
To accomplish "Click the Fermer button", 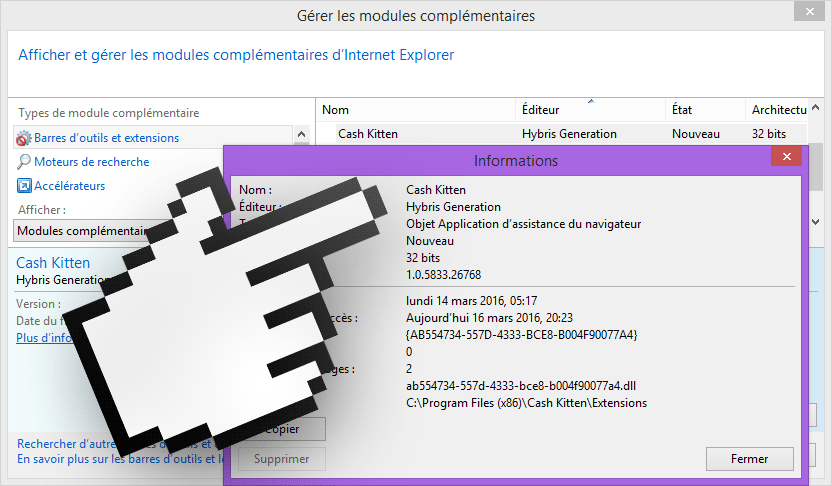I will tap(749, 459).
